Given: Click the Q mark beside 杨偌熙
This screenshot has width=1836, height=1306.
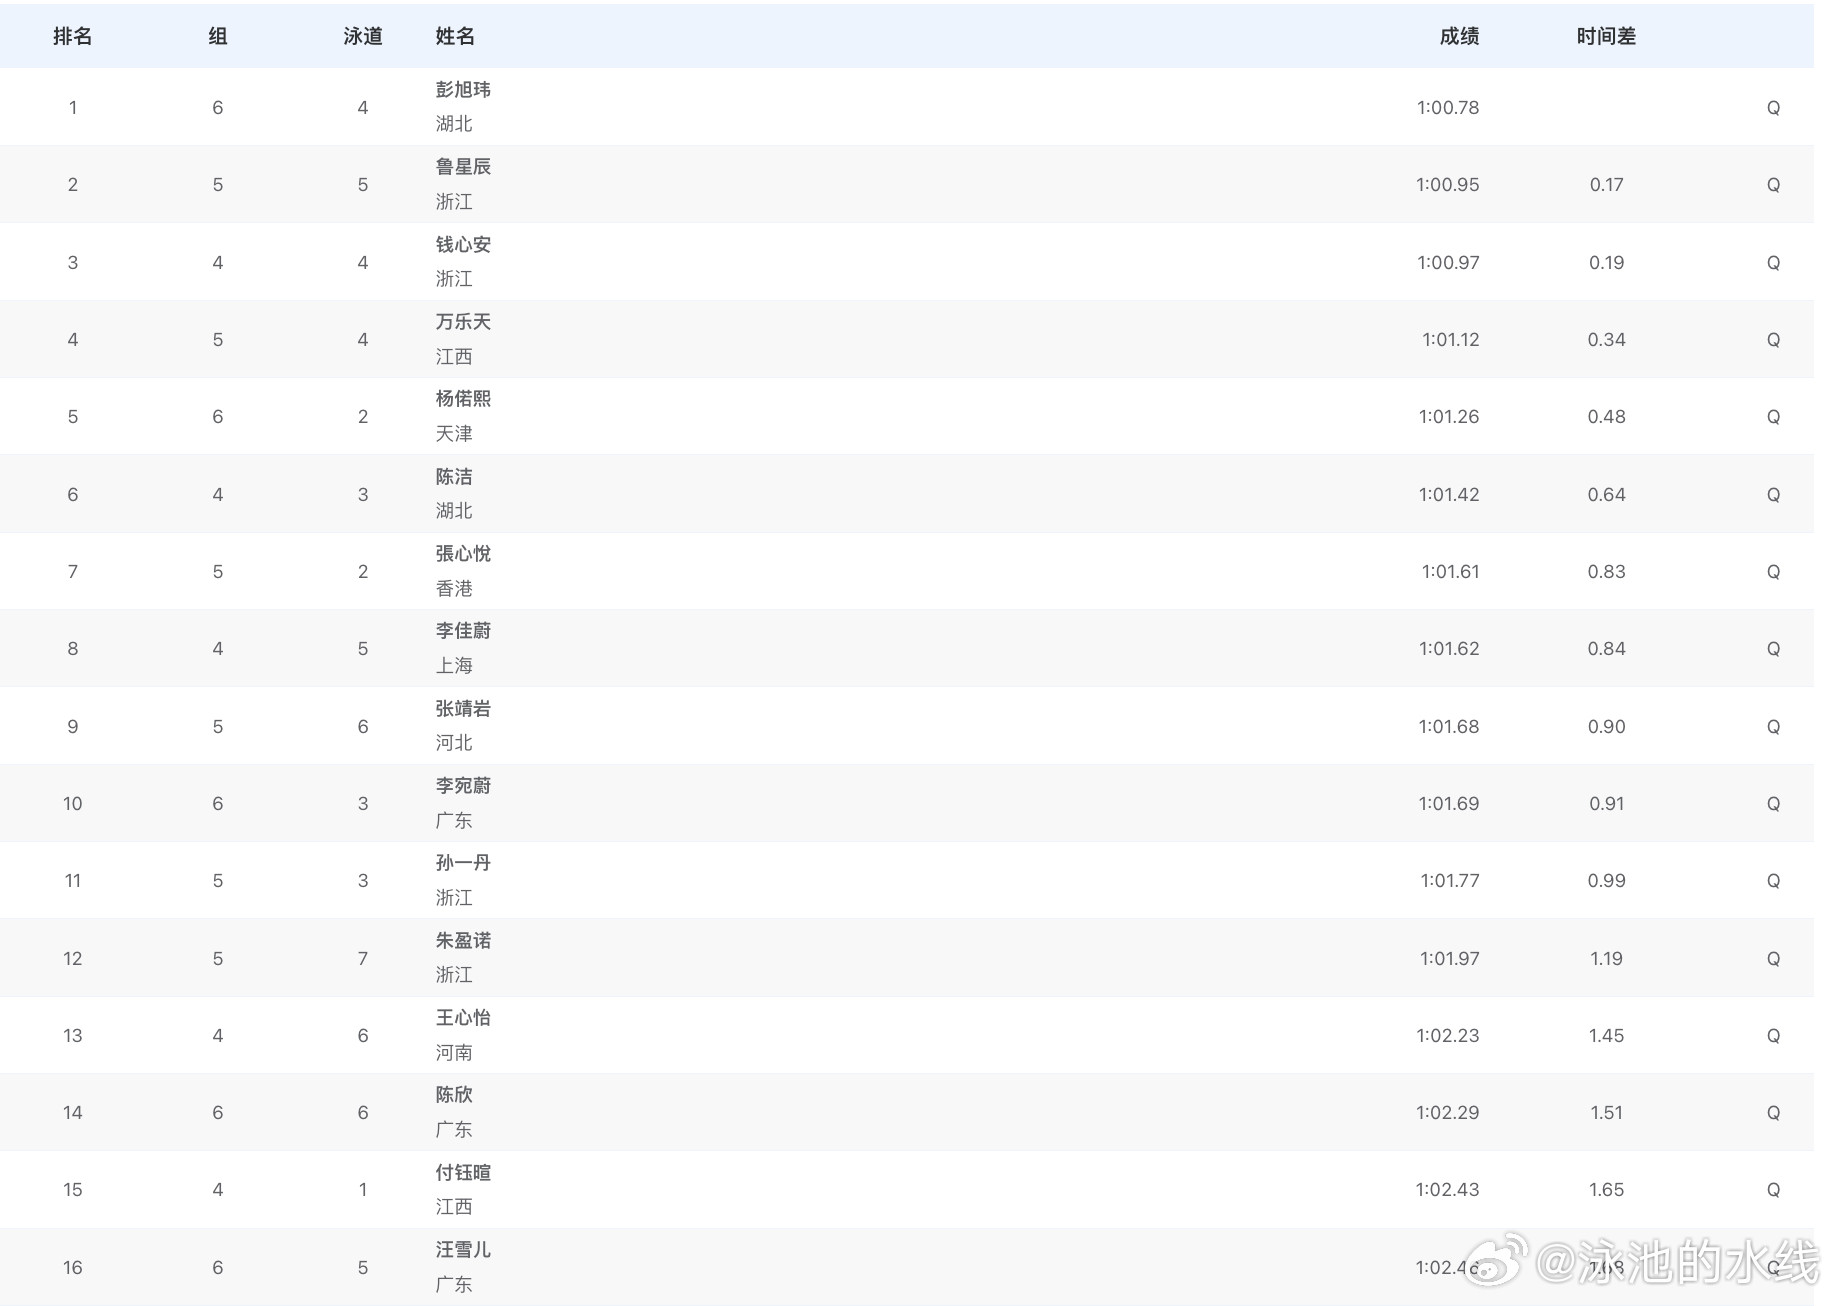Looking at the screenshot, I should 1774,416.
